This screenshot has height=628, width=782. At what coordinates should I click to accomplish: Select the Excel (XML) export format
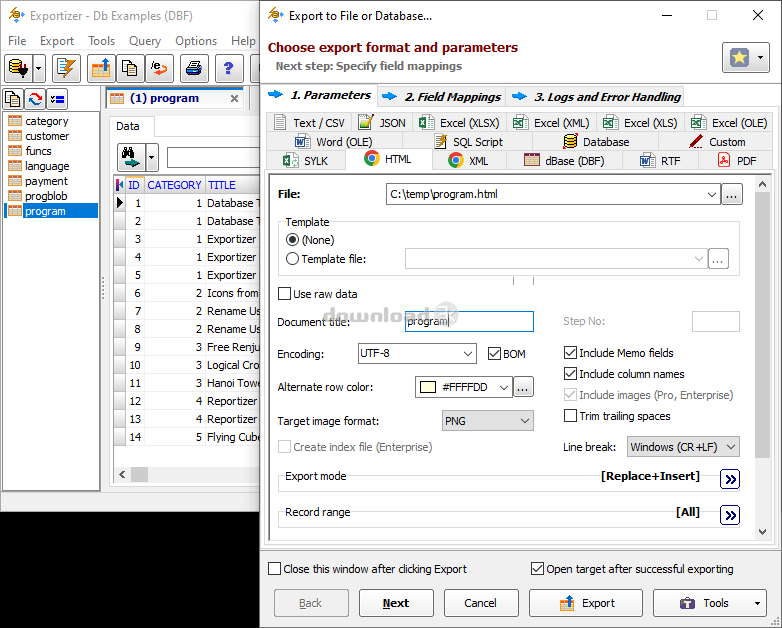point(551,123)
